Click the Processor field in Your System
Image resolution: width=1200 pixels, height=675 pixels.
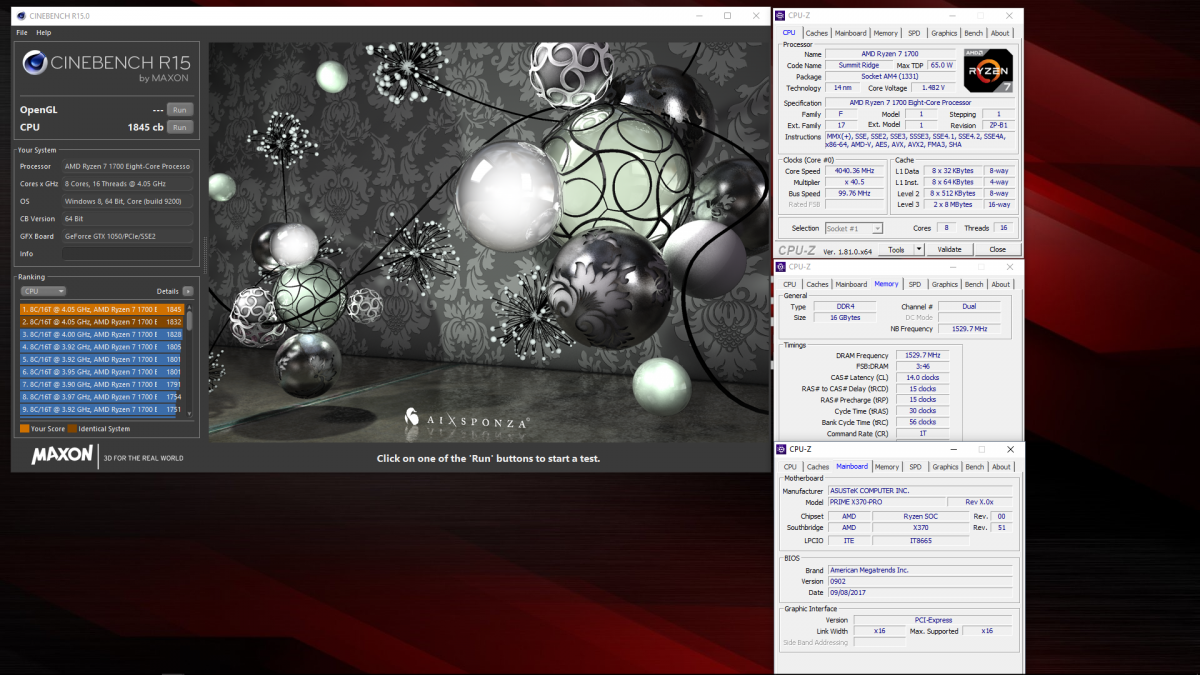tap(127, 166)
